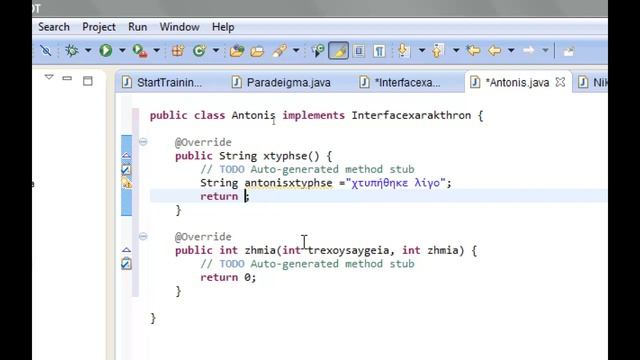Open the Run configurations dropdown arrow
The width and height of the screenshot is (640, 360).
pos(122,51)
